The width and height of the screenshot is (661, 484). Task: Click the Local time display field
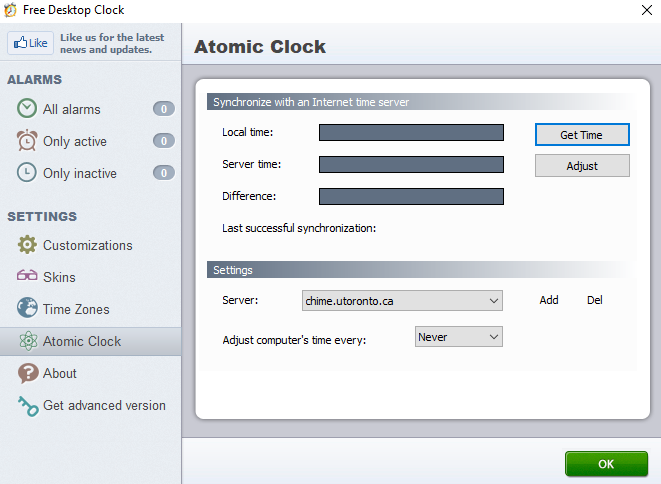point(411,132)
